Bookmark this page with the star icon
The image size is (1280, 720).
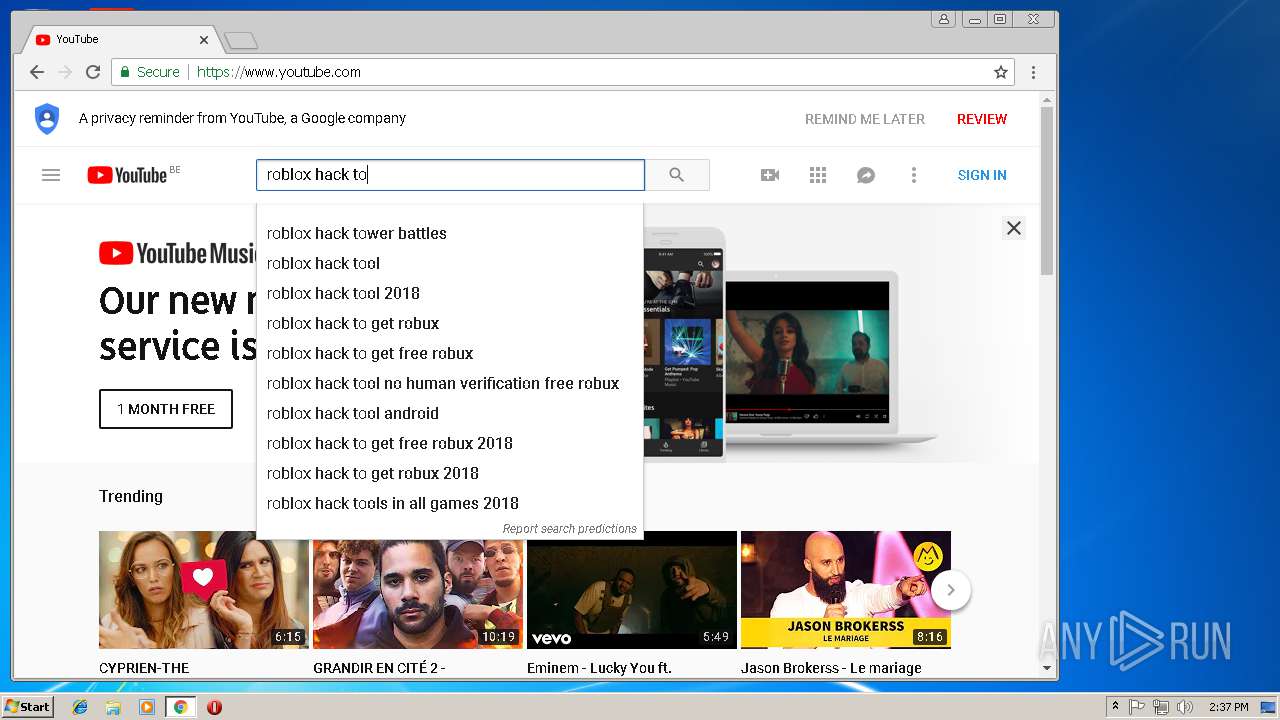click(x=1000, y=72)
